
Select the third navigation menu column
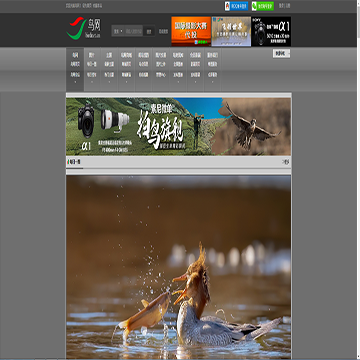(109, 69)
